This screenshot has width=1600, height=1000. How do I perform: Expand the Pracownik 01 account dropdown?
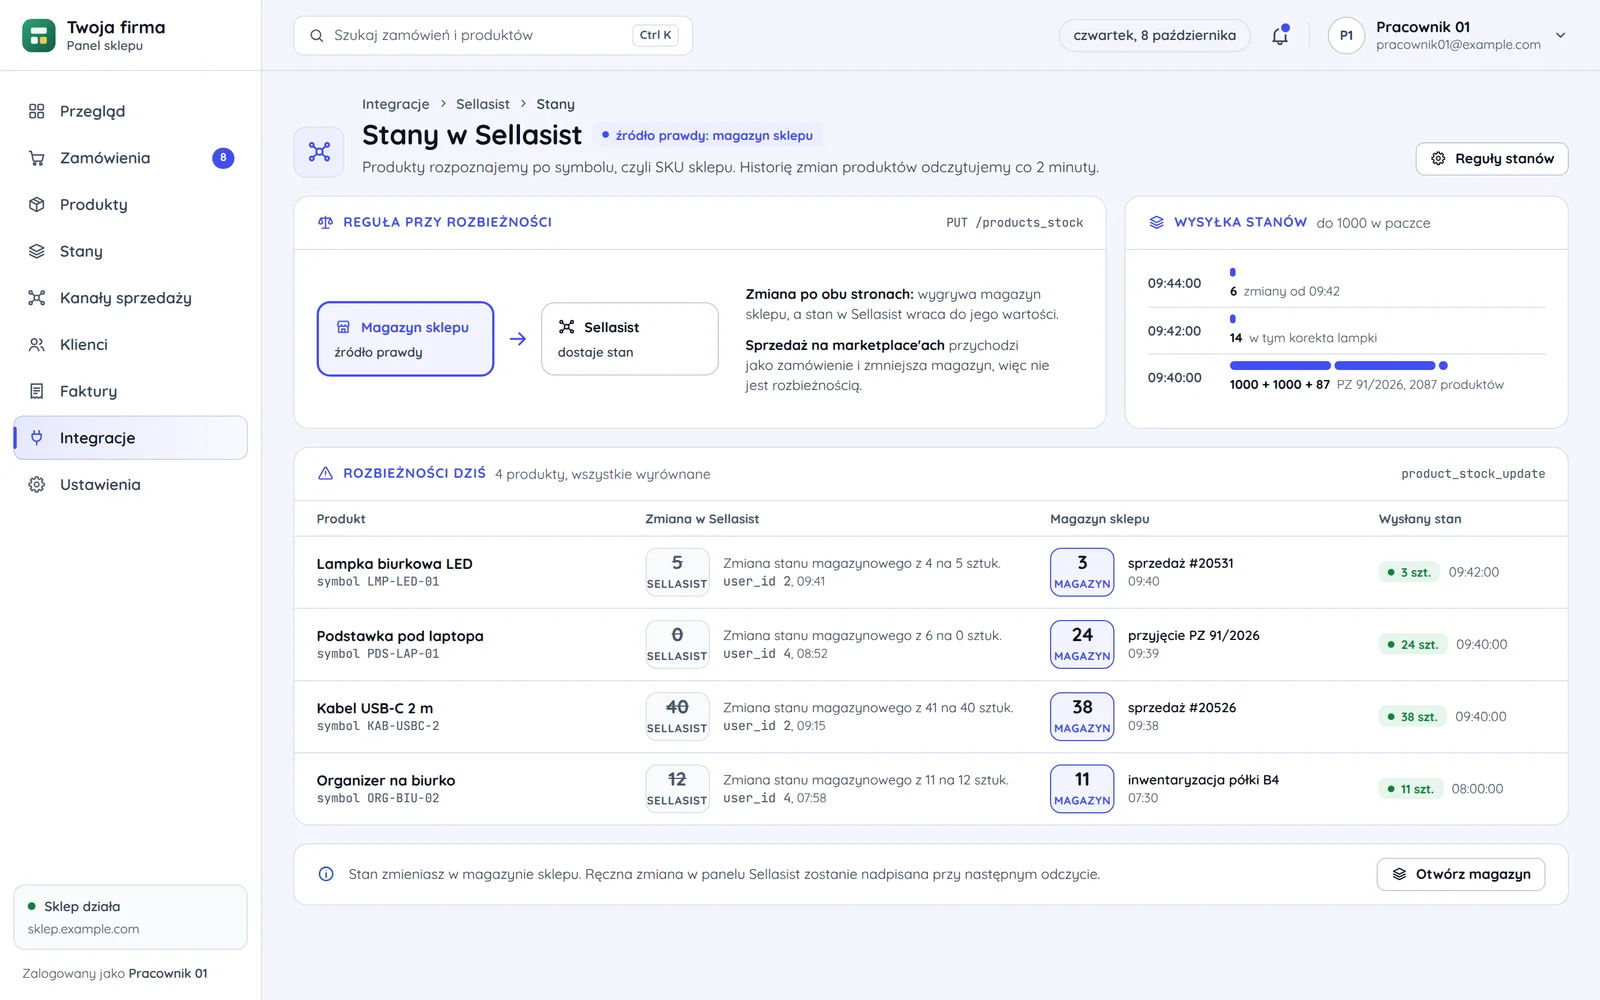(1560, 35)
